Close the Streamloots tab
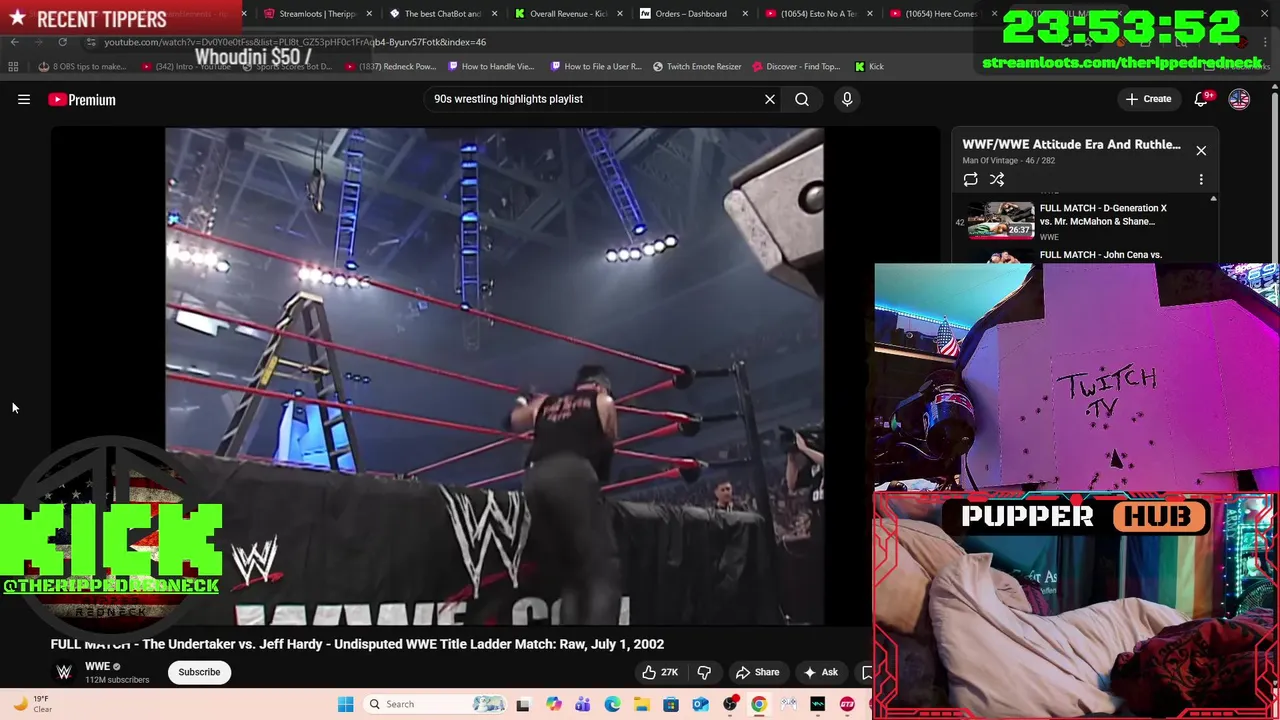Viewport: 1280px width, 720px height. tap(369, 14)
